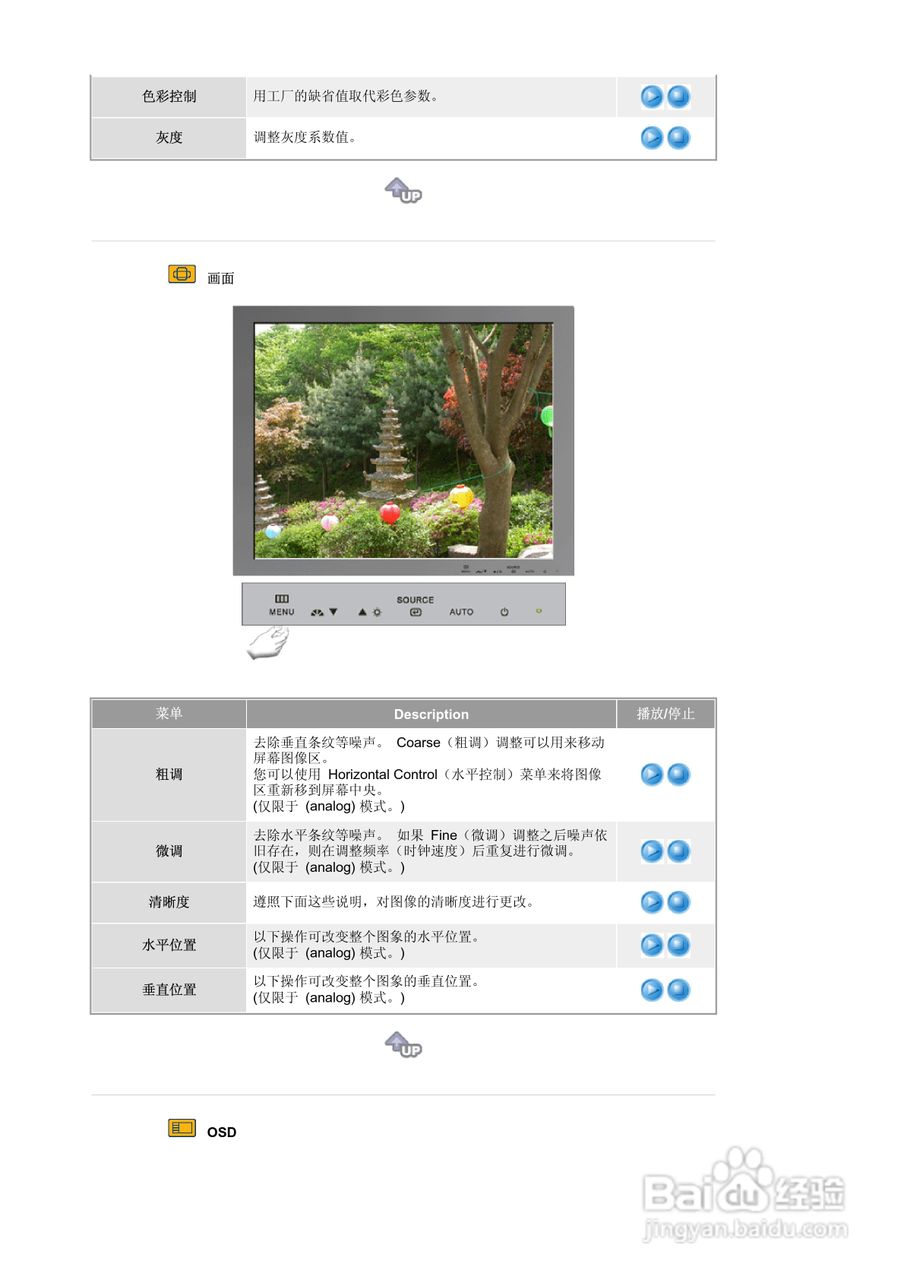Play the 色彩控制 demo animation
Viewport: 904px width, 1280px height.
pos(652,97)
